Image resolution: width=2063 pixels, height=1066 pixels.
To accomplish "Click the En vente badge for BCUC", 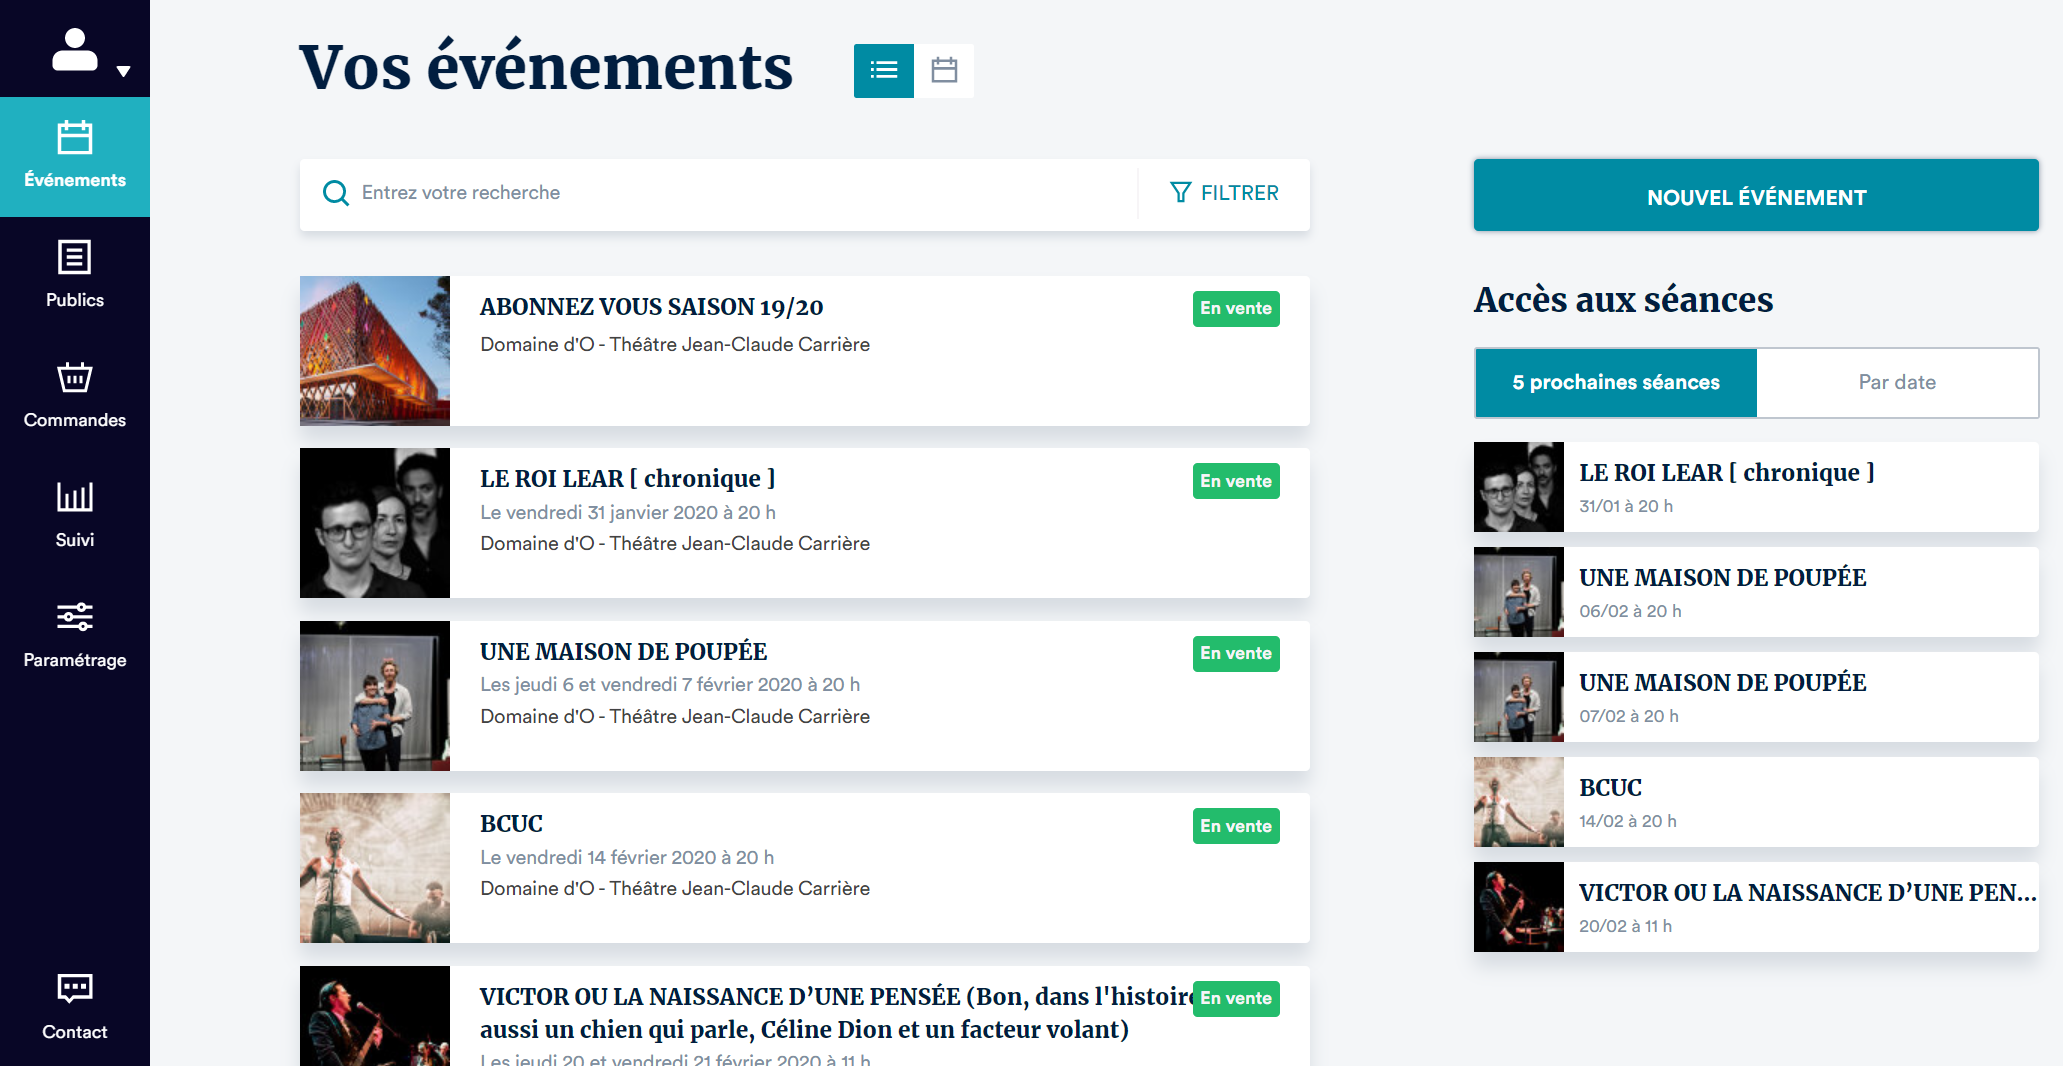I will [x=1235, y=826].
